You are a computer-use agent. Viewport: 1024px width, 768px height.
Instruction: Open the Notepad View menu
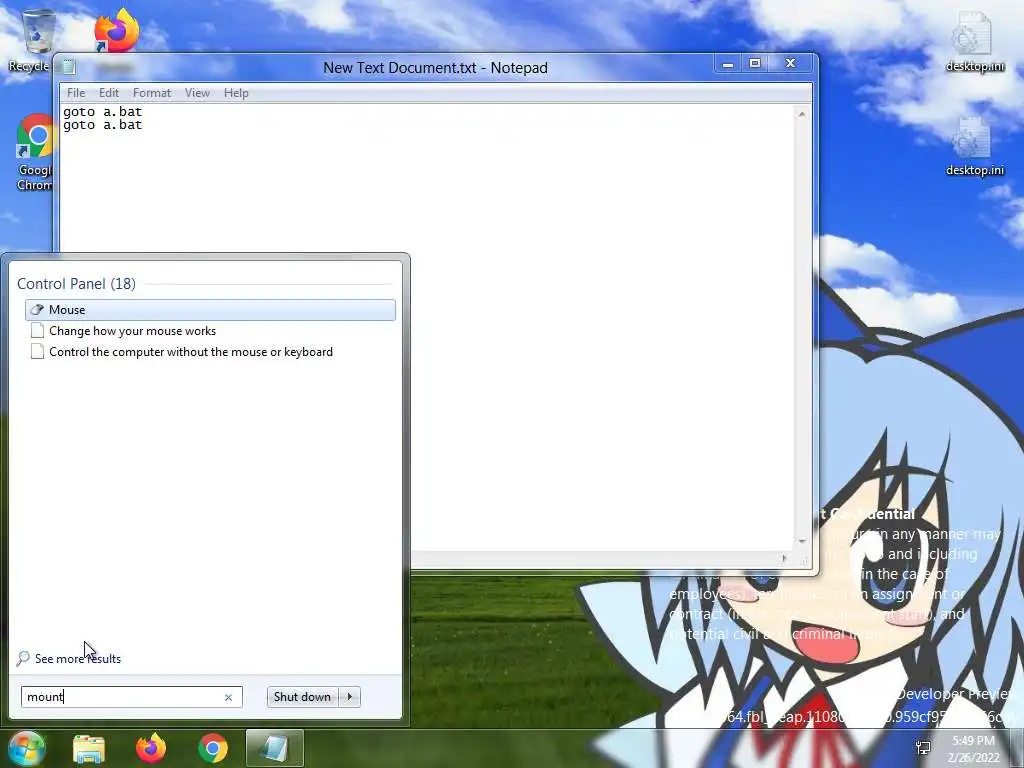pos(197,93)
